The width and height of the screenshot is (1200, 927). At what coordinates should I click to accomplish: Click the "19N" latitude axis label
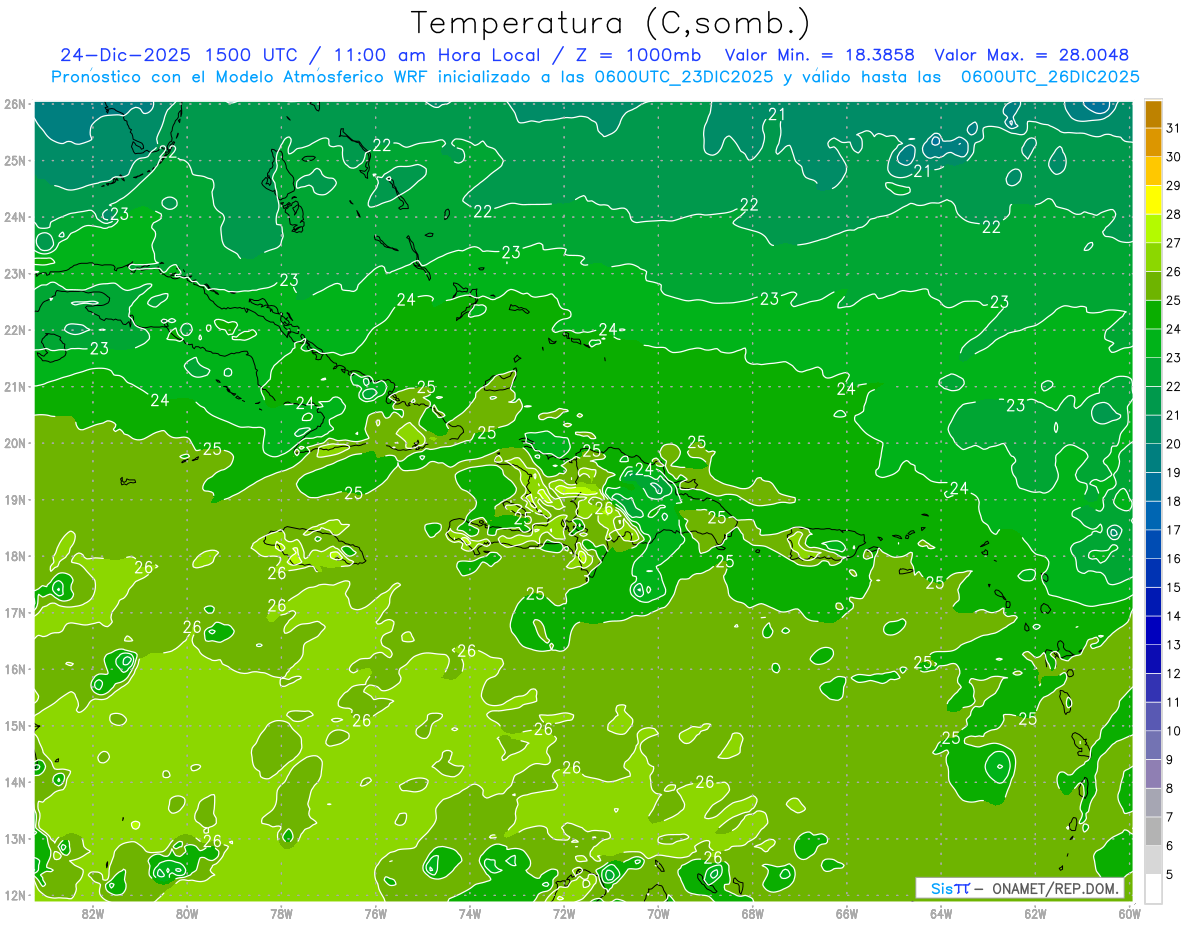pos(15,499)
